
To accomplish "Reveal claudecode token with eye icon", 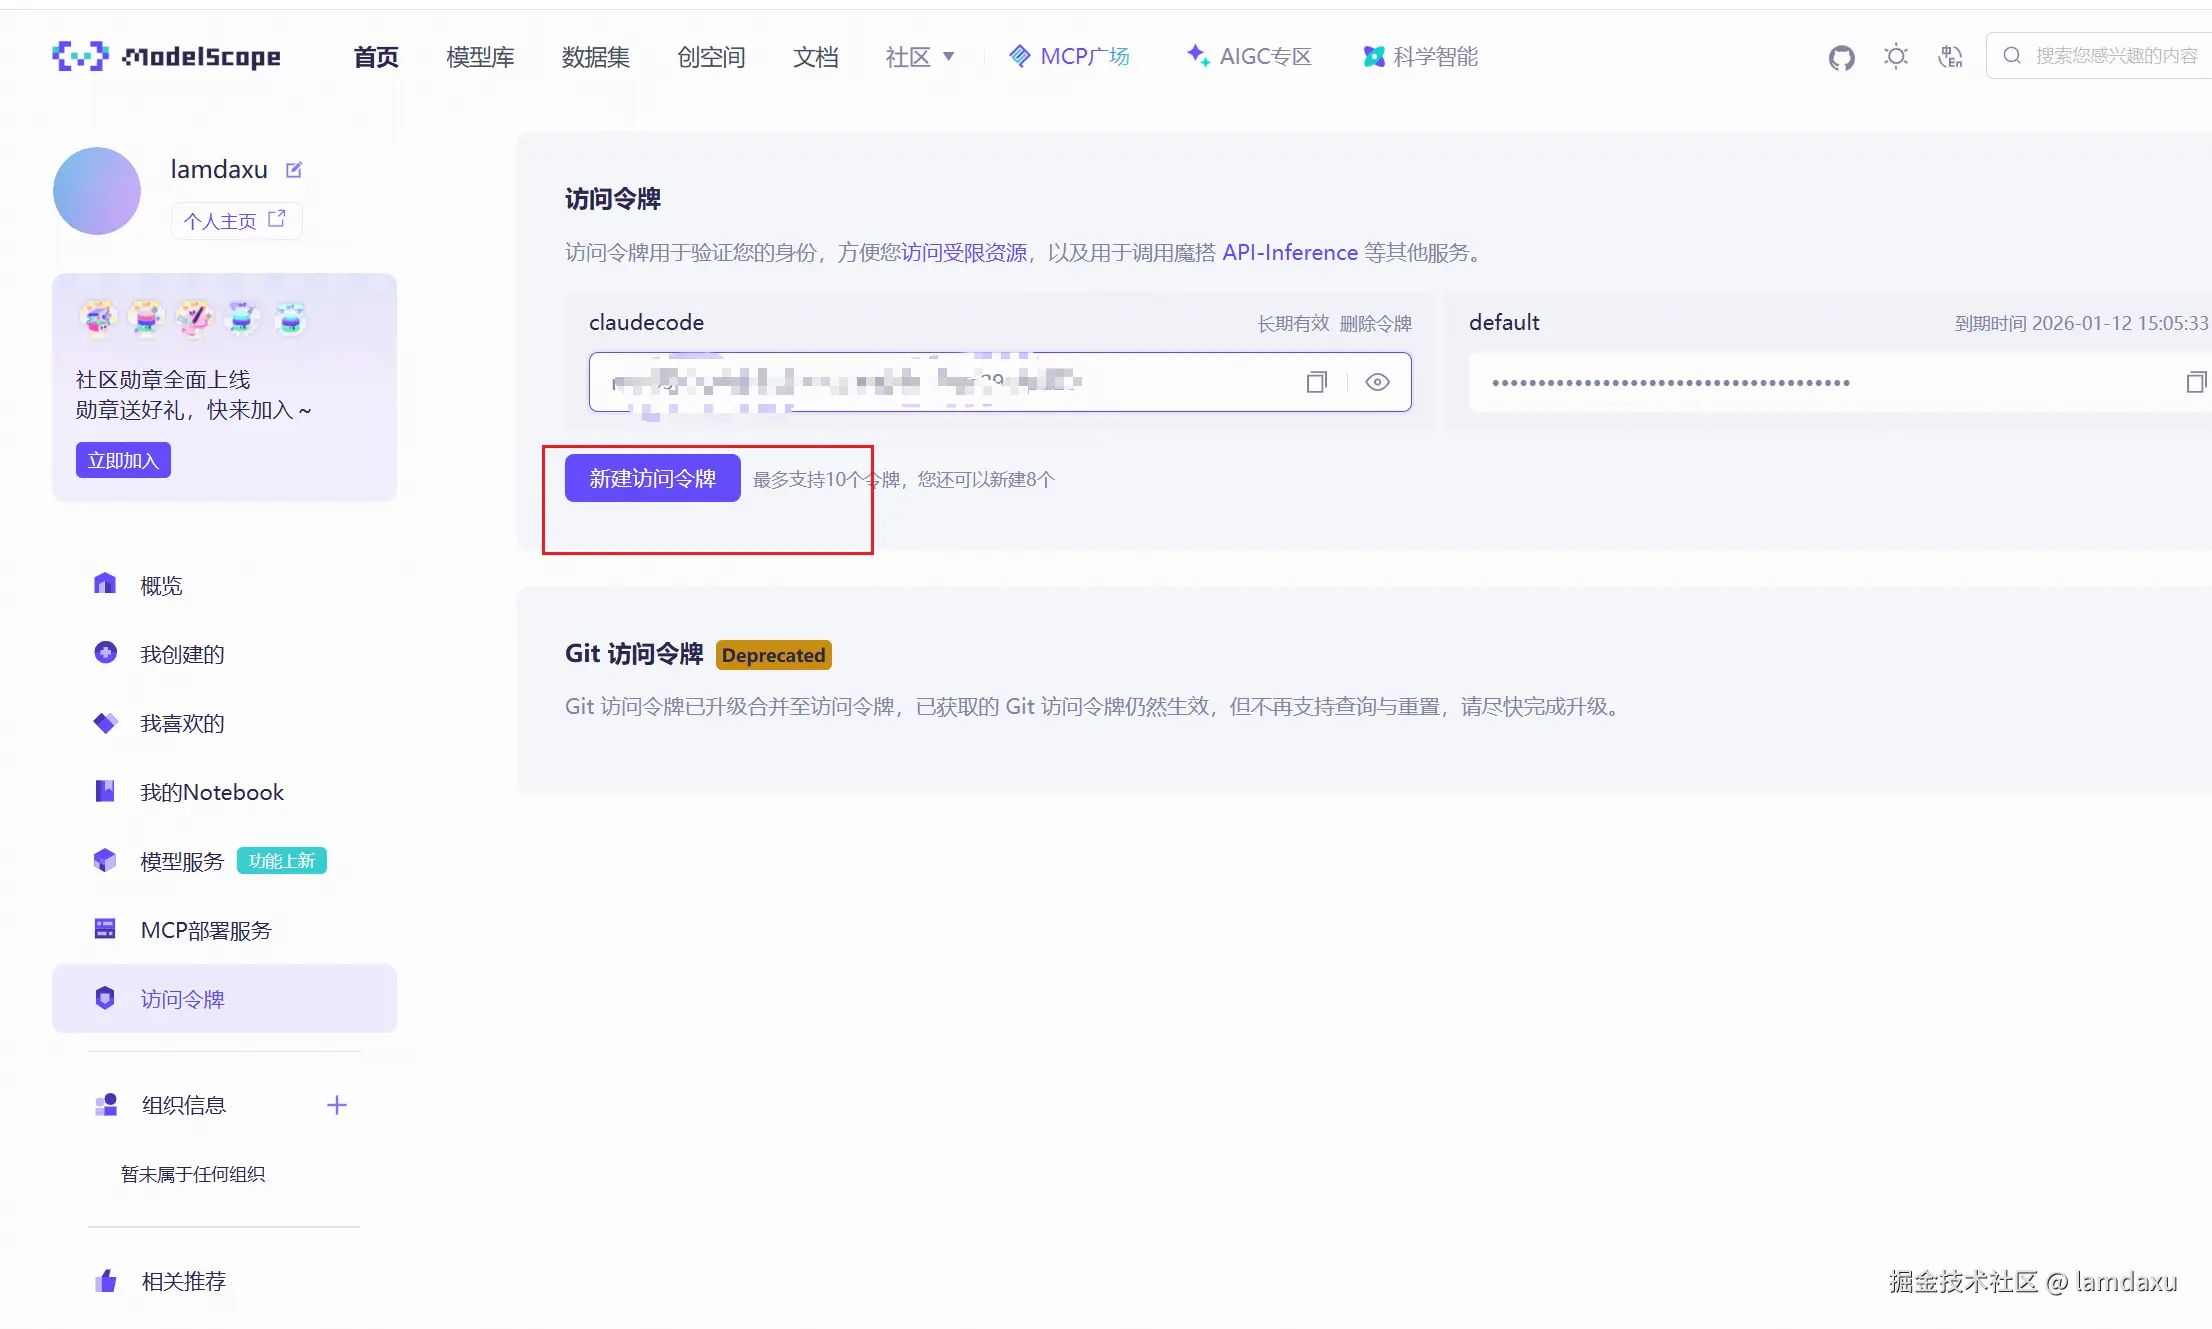I will [1377, 382].
